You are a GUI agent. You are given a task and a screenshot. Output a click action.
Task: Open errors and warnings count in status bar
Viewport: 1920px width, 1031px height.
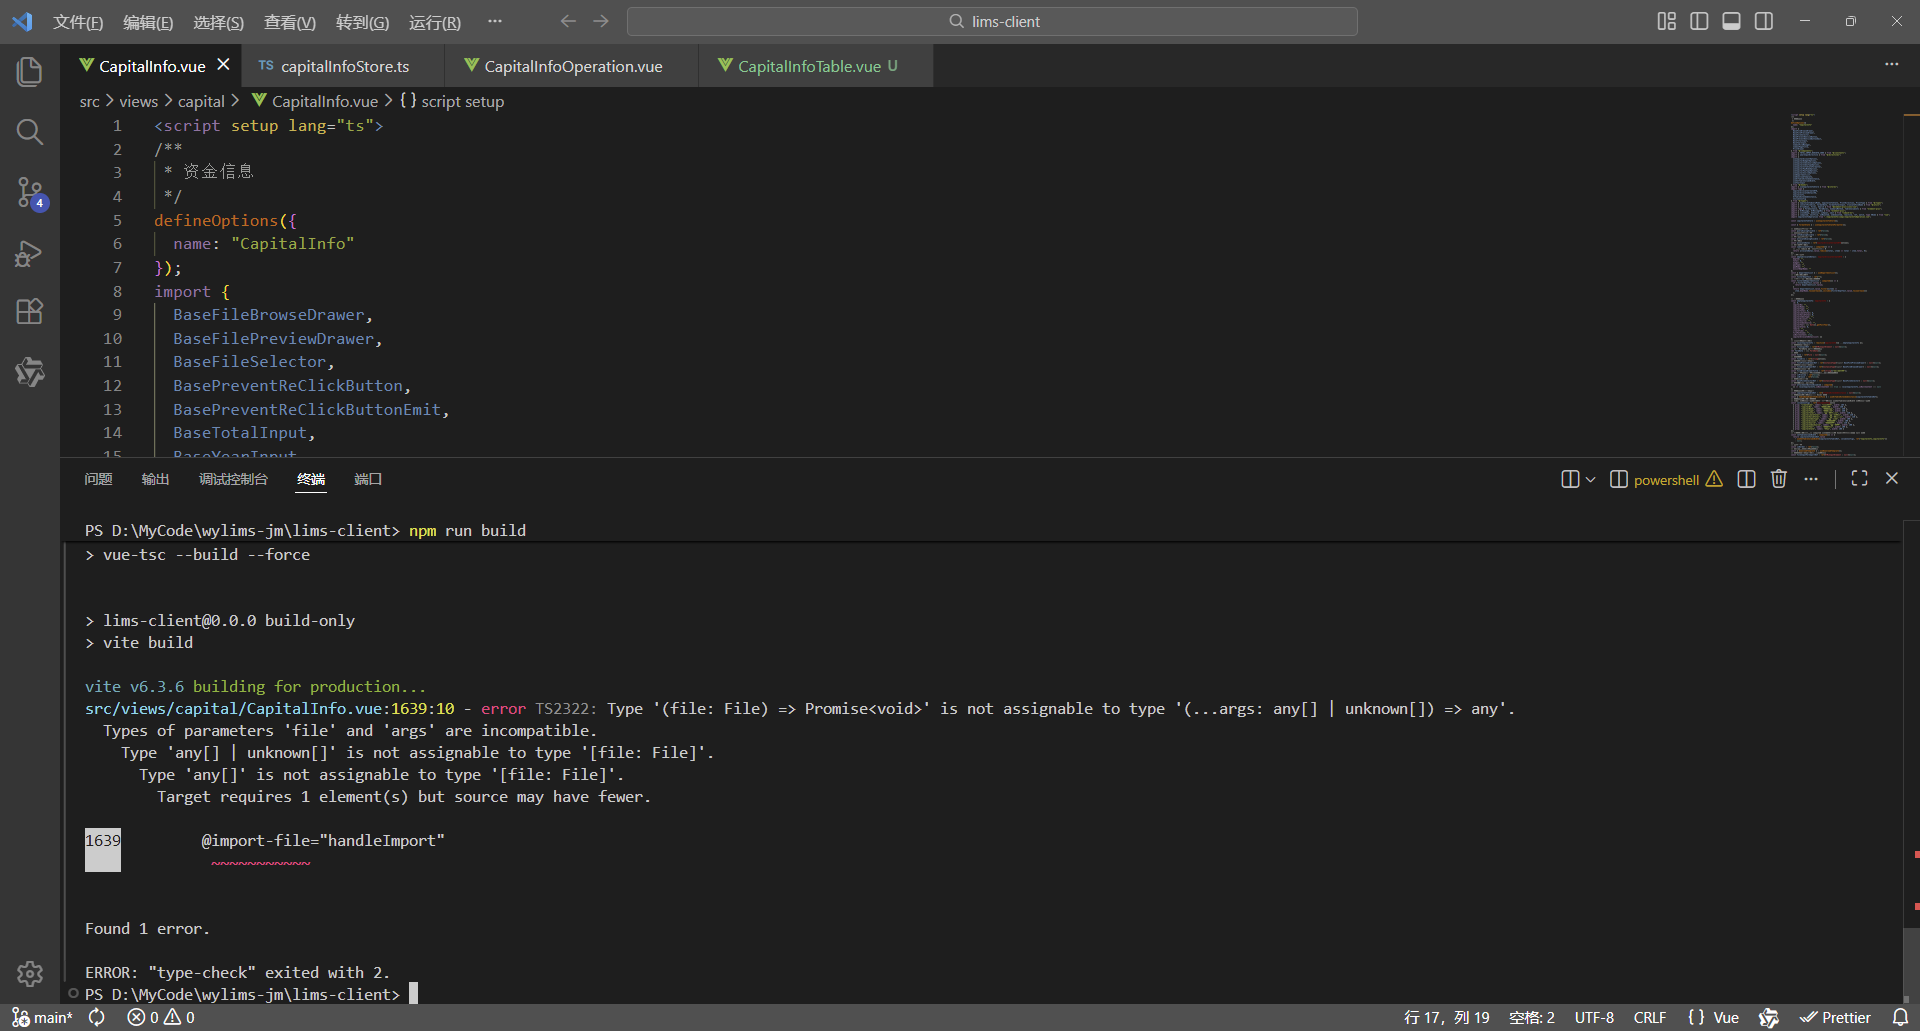coord(161,1017)
